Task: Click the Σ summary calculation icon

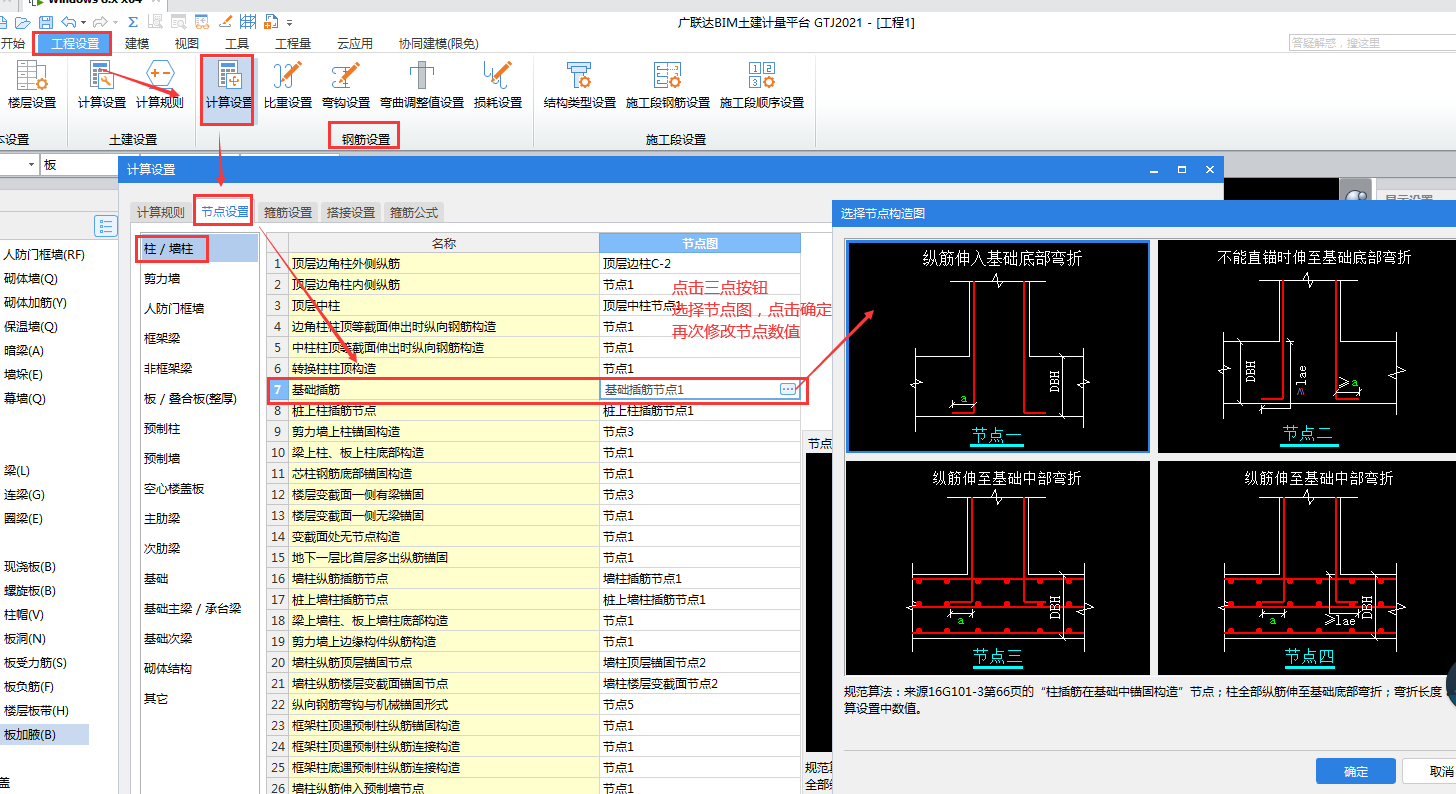Action: point(132,21)
